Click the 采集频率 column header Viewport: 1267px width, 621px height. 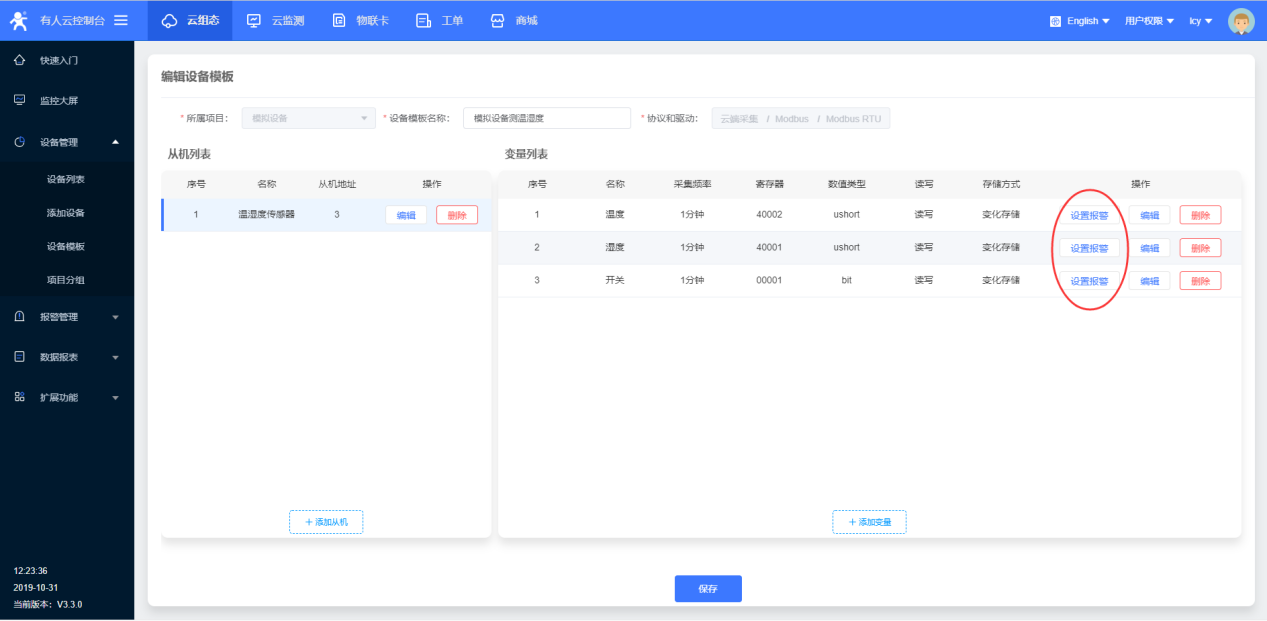tap(692, 184)
